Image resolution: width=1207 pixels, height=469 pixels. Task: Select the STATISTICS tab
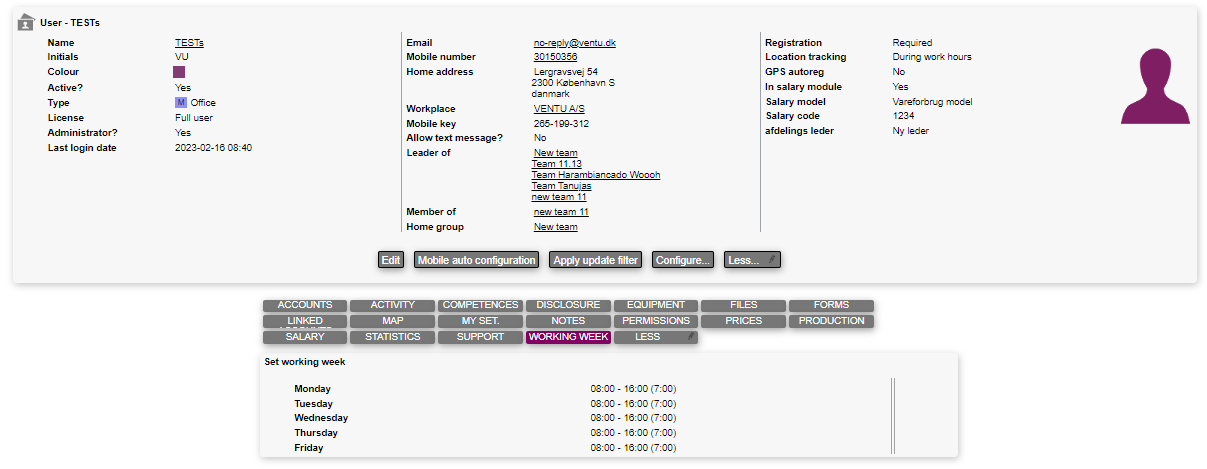click(392, 337)
